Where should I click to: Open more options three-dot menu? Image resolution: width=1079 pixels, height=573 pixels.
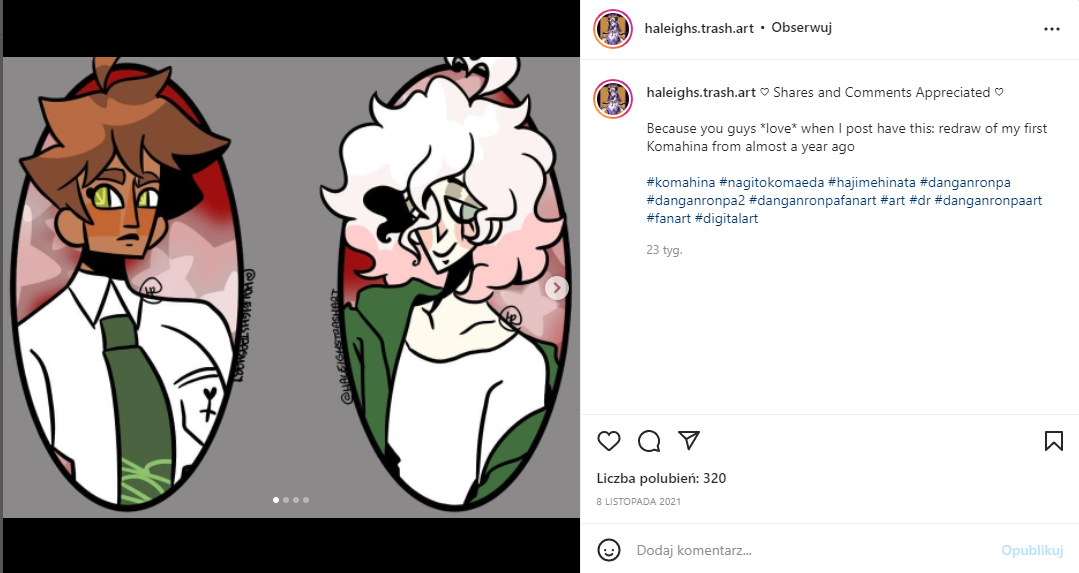coord(1051,29)
